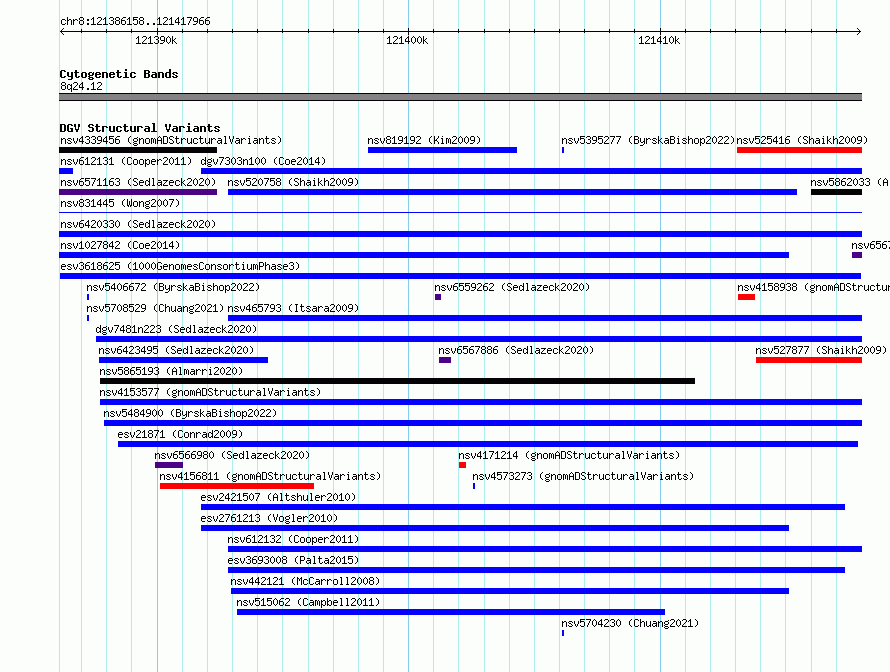Select esv3693008 (Palta2015) label
Image resolution: width=890 pixels, height=672 pixels.
pos(293,560)
